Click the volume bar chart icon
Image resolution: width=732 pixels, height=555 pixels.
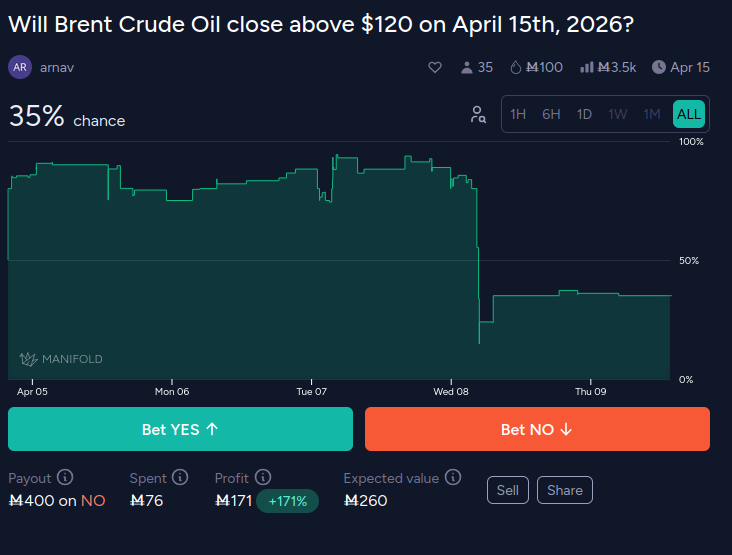coord(588,67)
